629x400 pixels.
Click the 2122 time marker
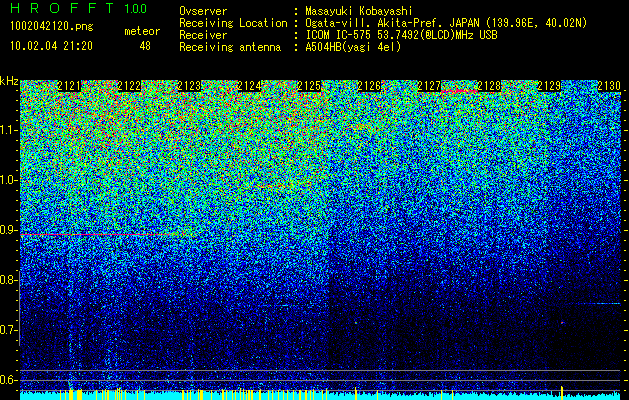click(x=129, y=86)
